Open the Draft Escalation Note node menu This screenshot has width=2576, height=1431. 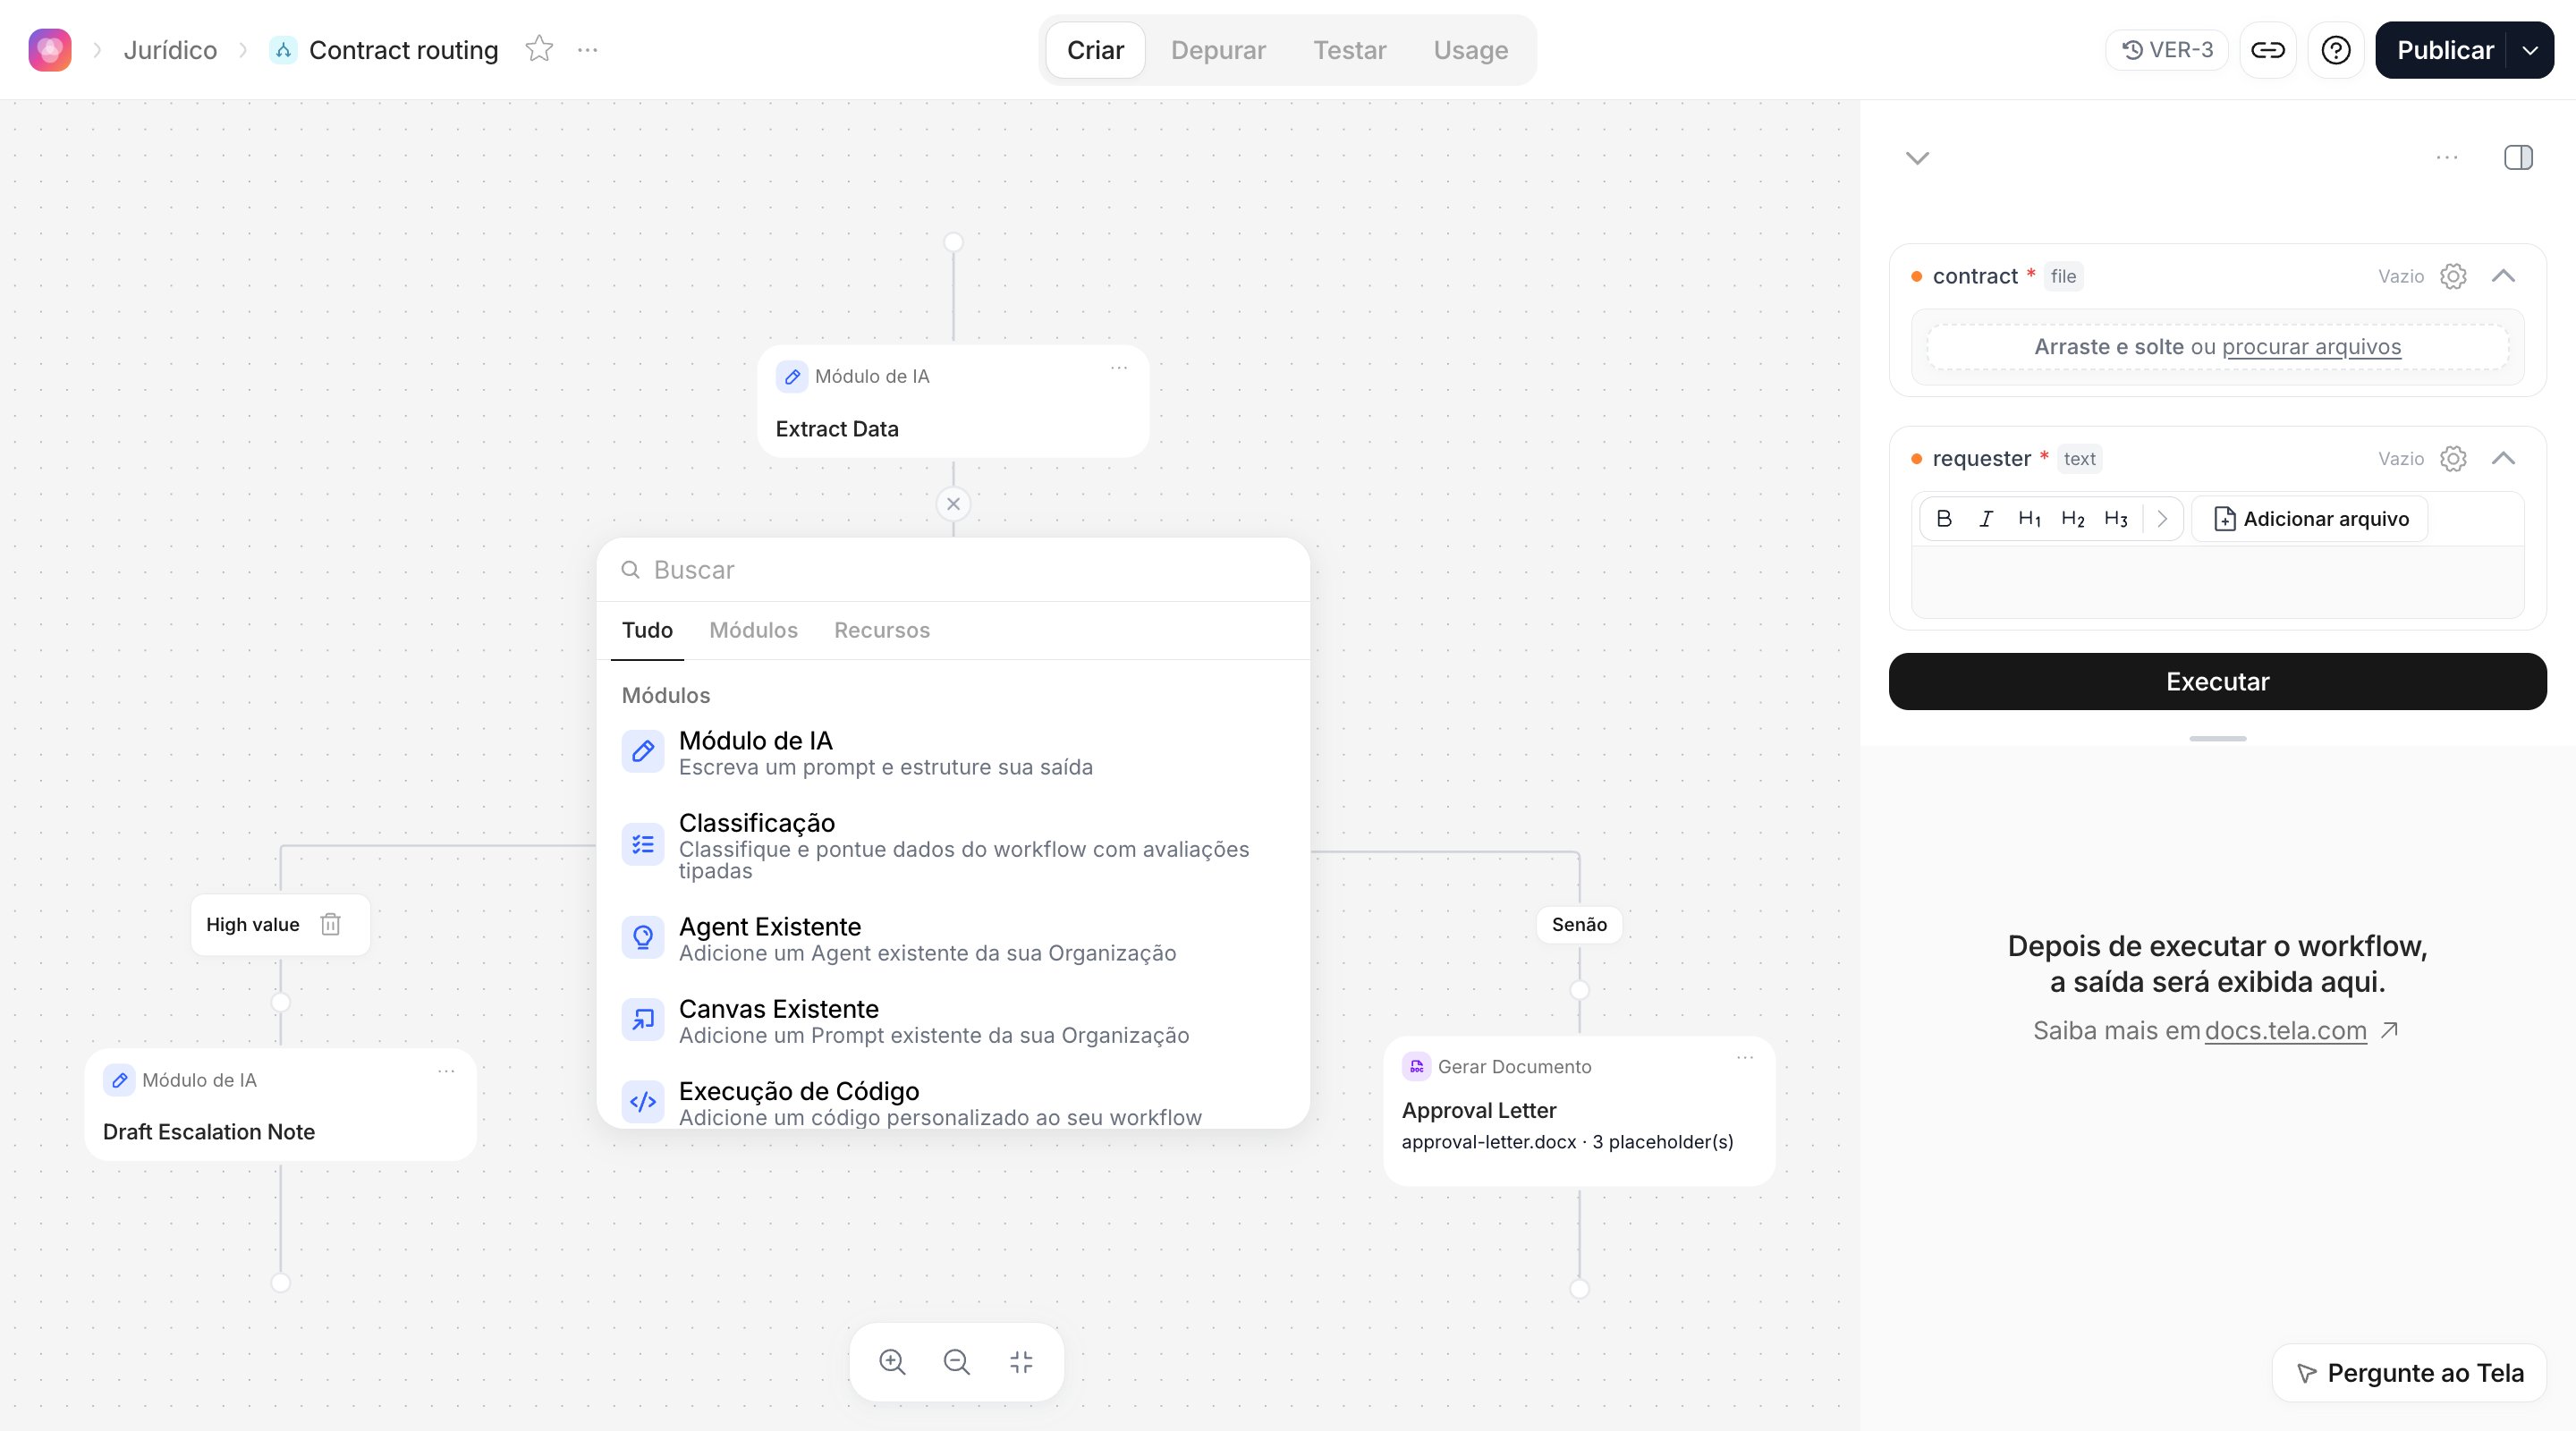point(446,1071)
